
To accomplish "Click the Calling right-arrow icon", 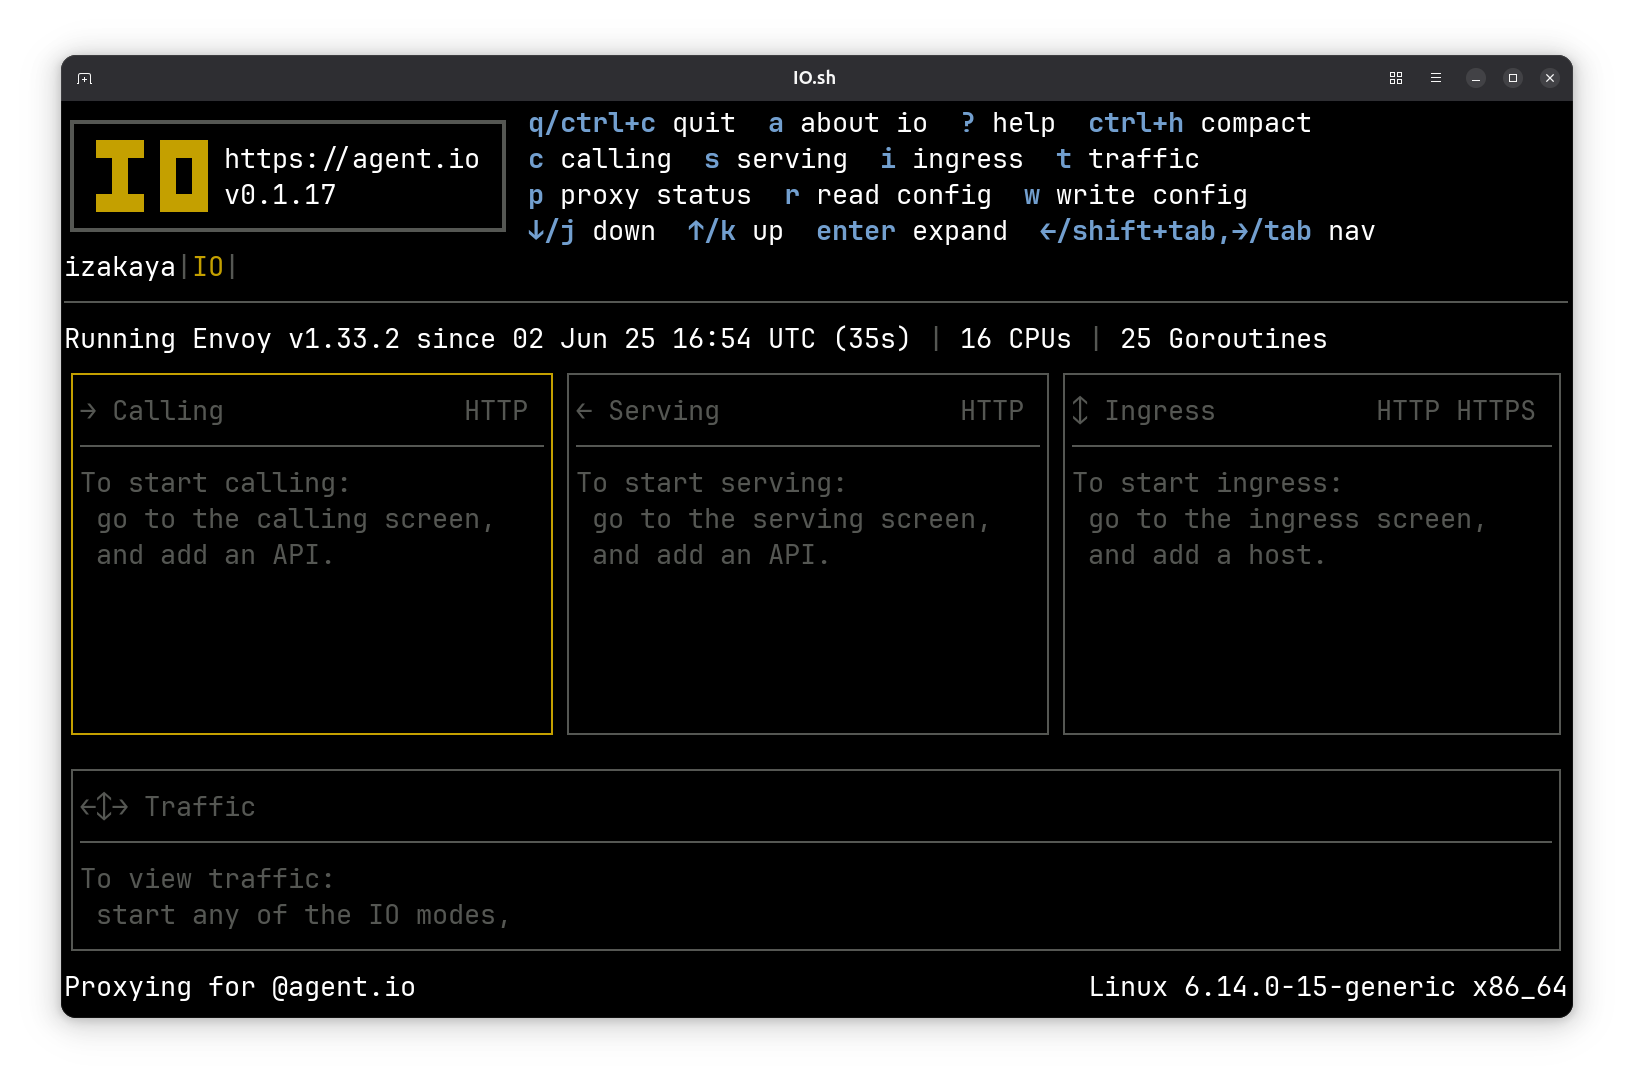I will [x=89, y=411].
